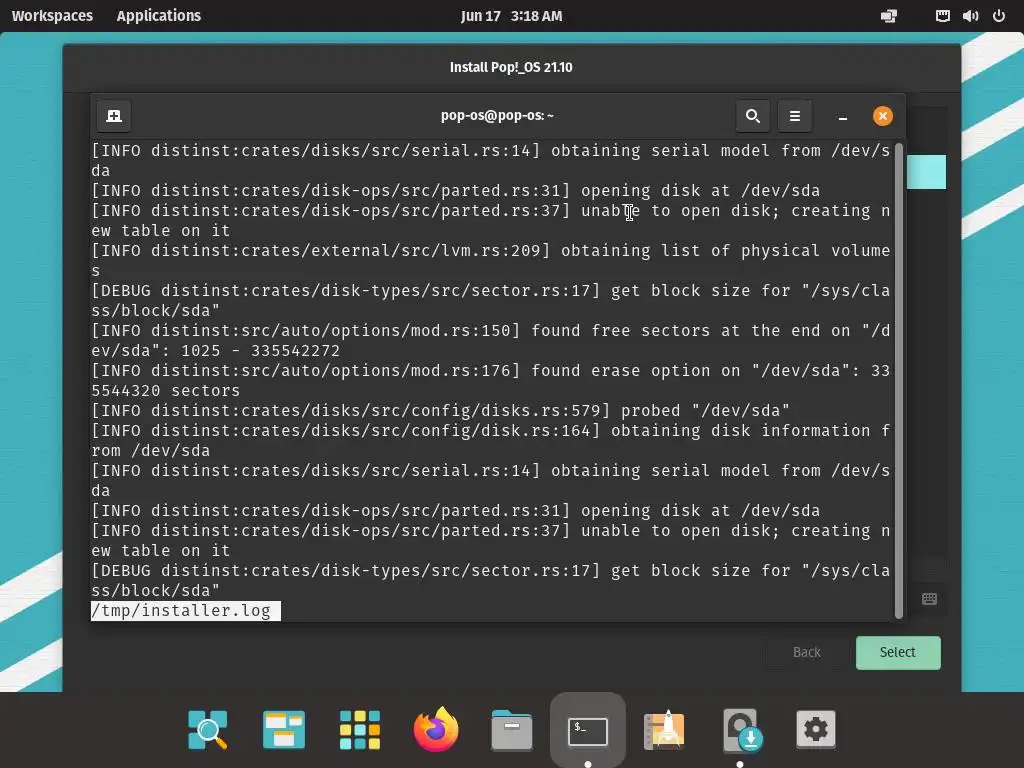
Task: Minimize the pop-os terminal window
Action: (842, 117)
